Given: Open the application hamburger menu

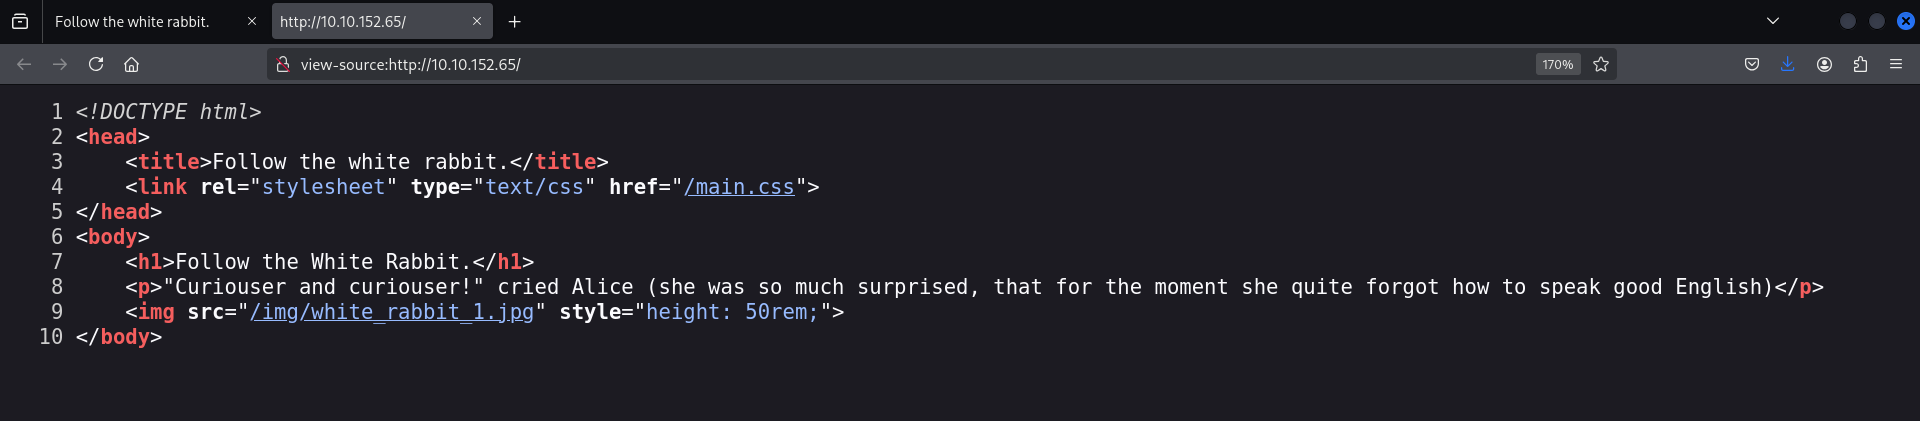Looking at the screenshot, I should (1896, 64).
